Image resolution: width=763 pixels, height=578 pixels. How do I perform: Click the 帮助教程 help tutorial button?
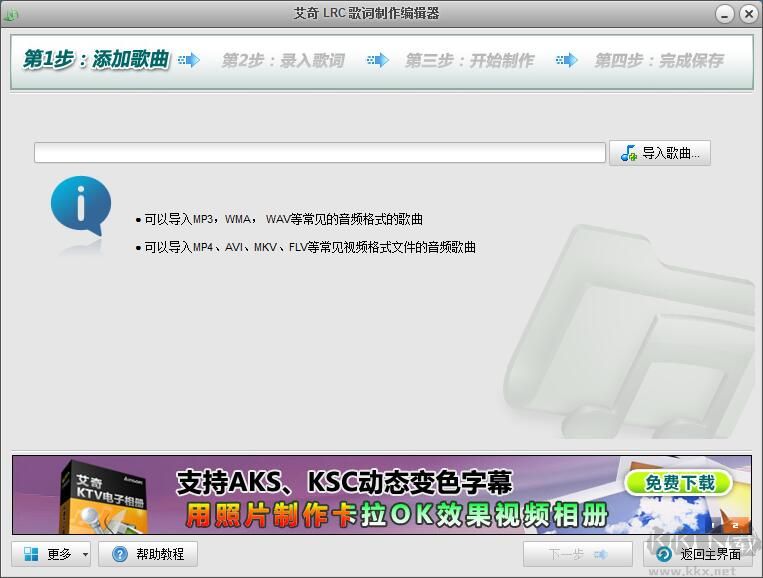148,554
